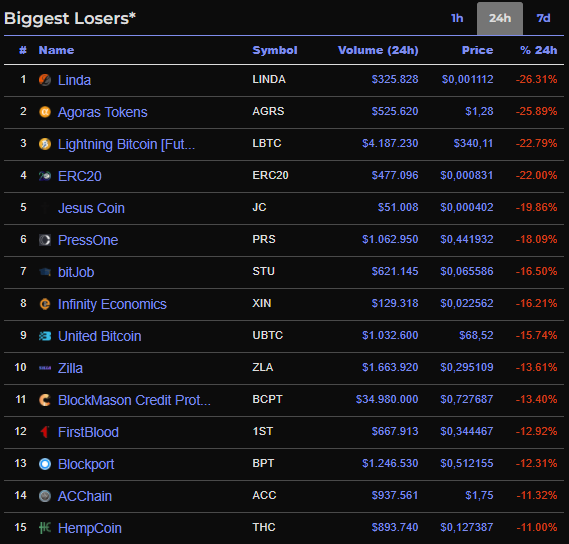Open the Agoras Tokens link
This screenshot has height=544, width=569.
pos(103,112)
